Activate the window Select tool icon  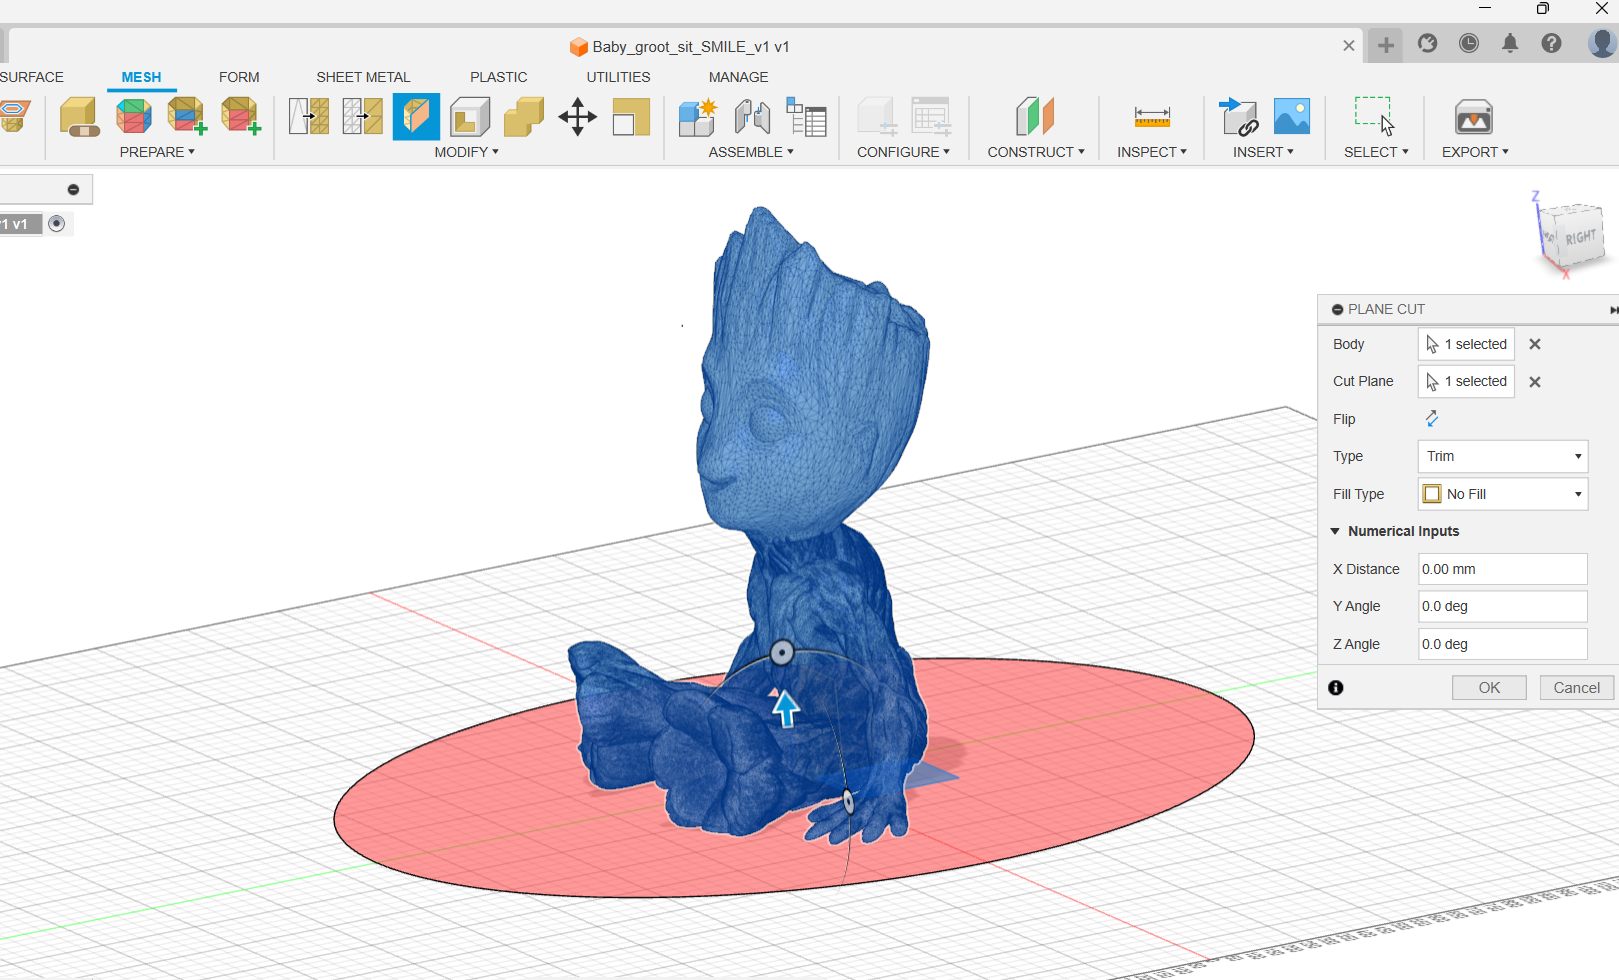pyautogui.click(x=1375, y=116)
